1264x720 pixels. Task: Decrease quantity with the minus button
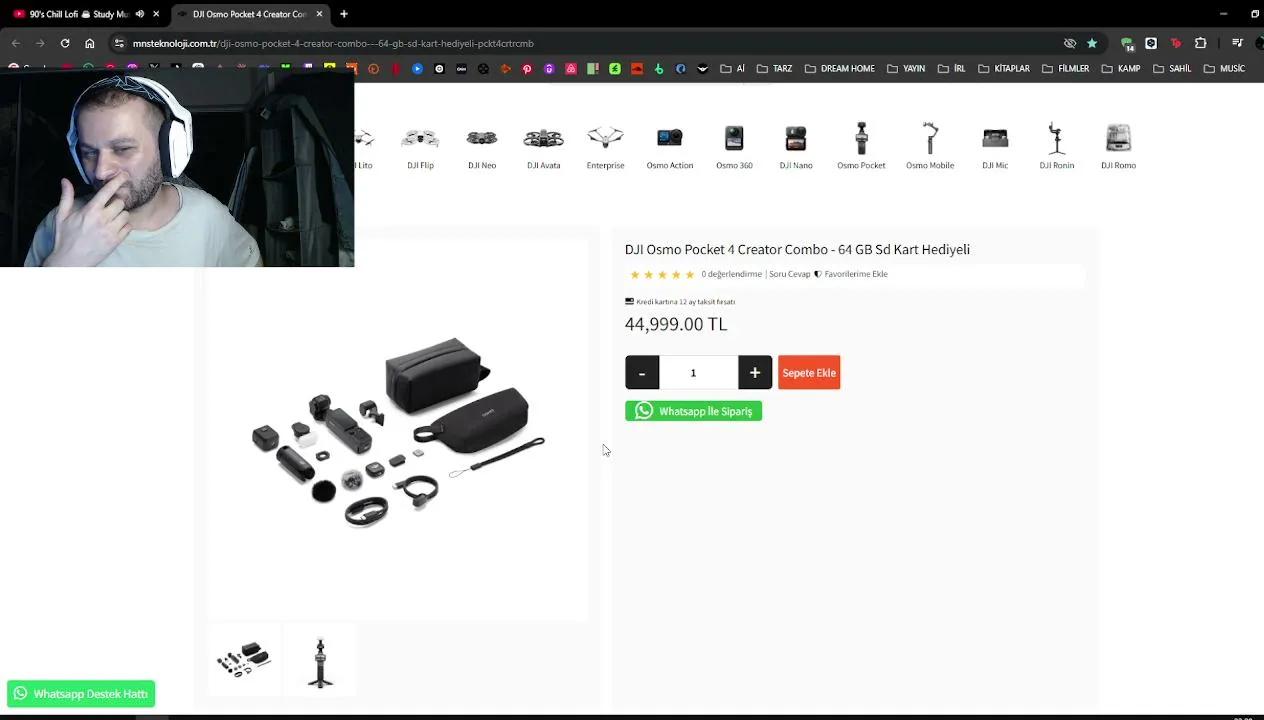tap(642, 373)
